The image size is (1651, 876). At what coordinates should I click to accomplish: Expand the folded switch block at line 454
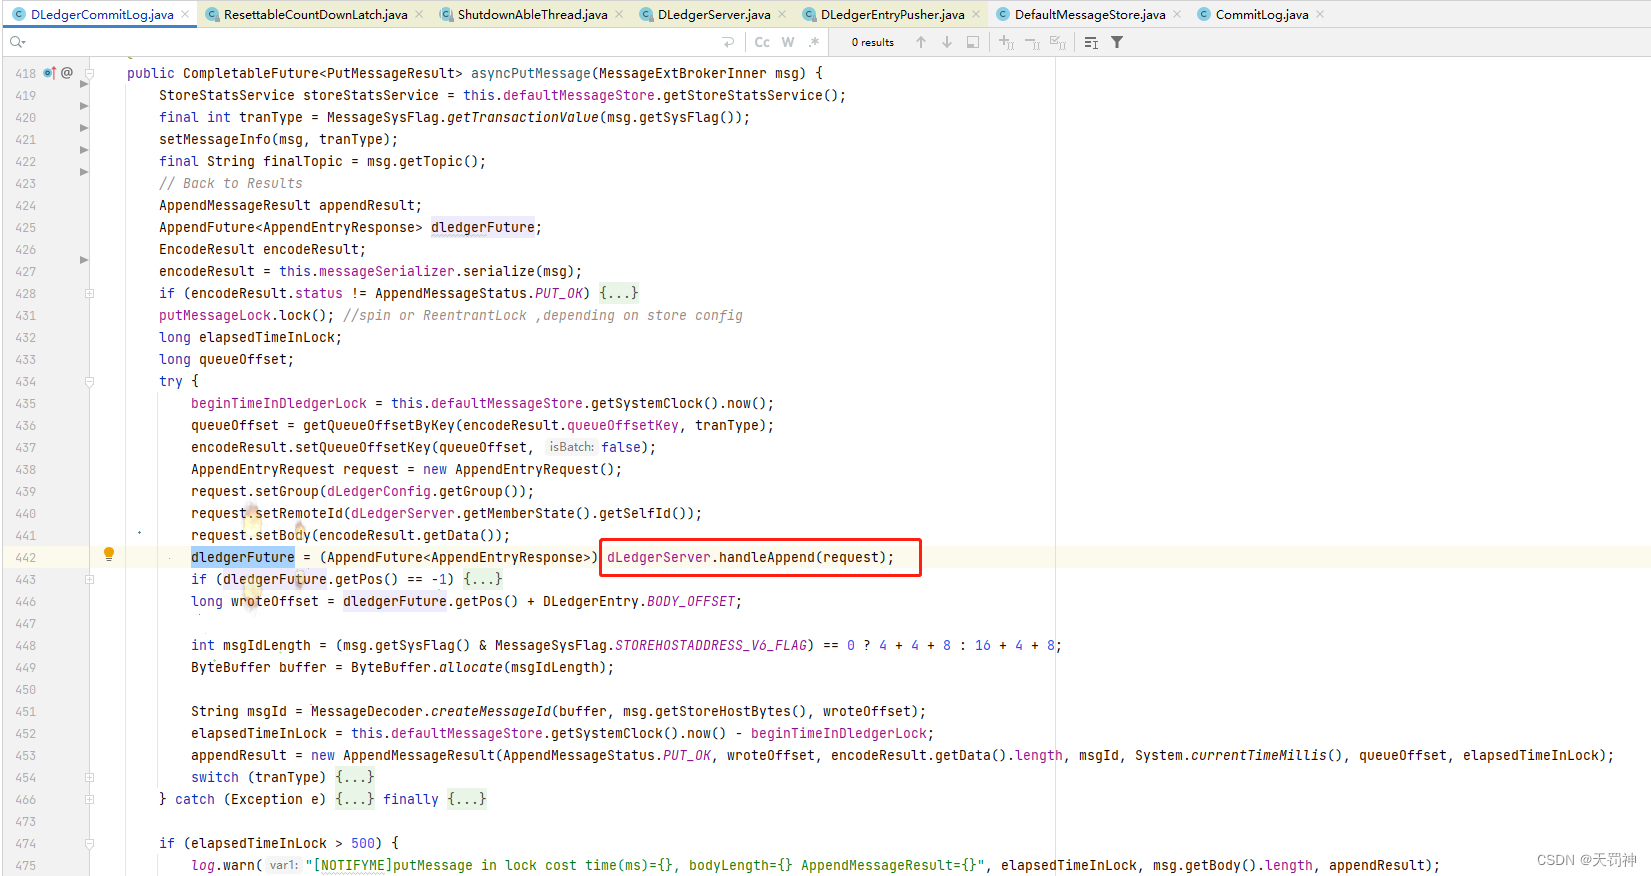point(89,777)
